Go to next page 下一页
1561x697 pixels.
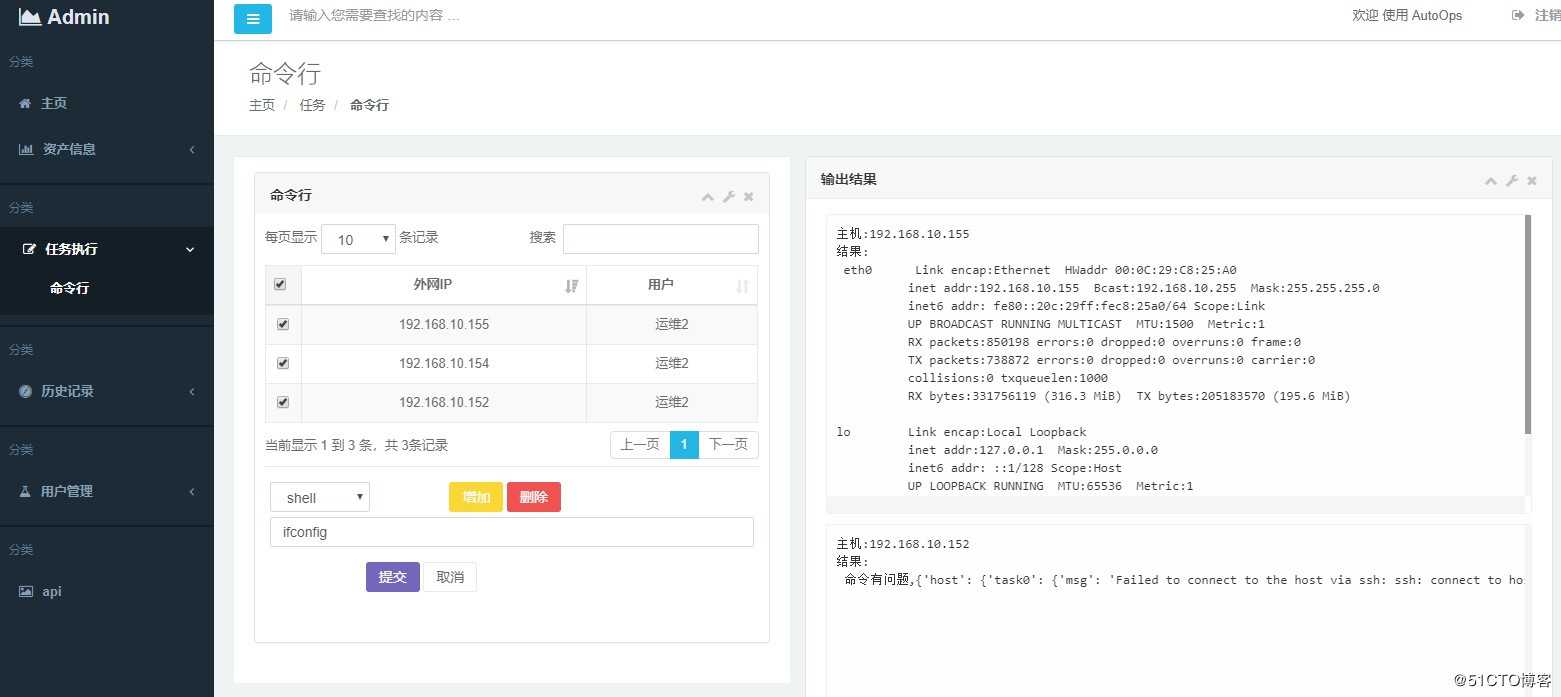(x=728, y=445)
